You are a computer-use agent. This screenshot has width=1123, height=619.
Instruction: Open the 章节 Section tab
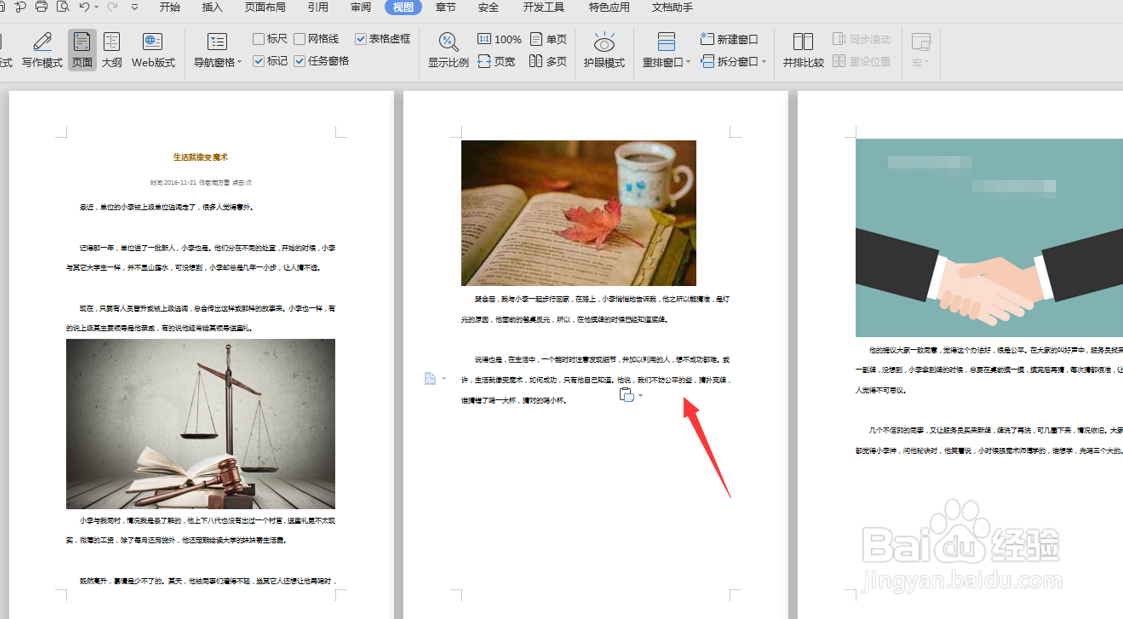pos(445,7)
